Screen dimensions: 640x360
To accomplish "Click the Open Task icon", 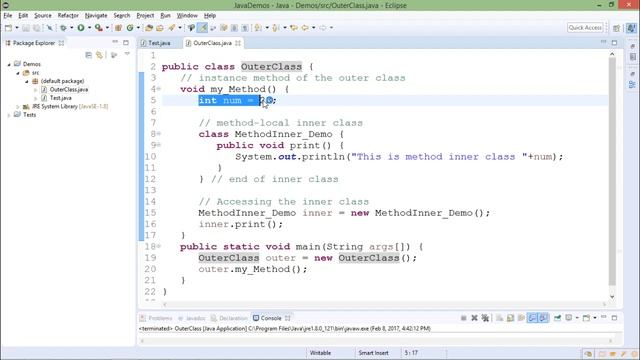I will point(160,28).
